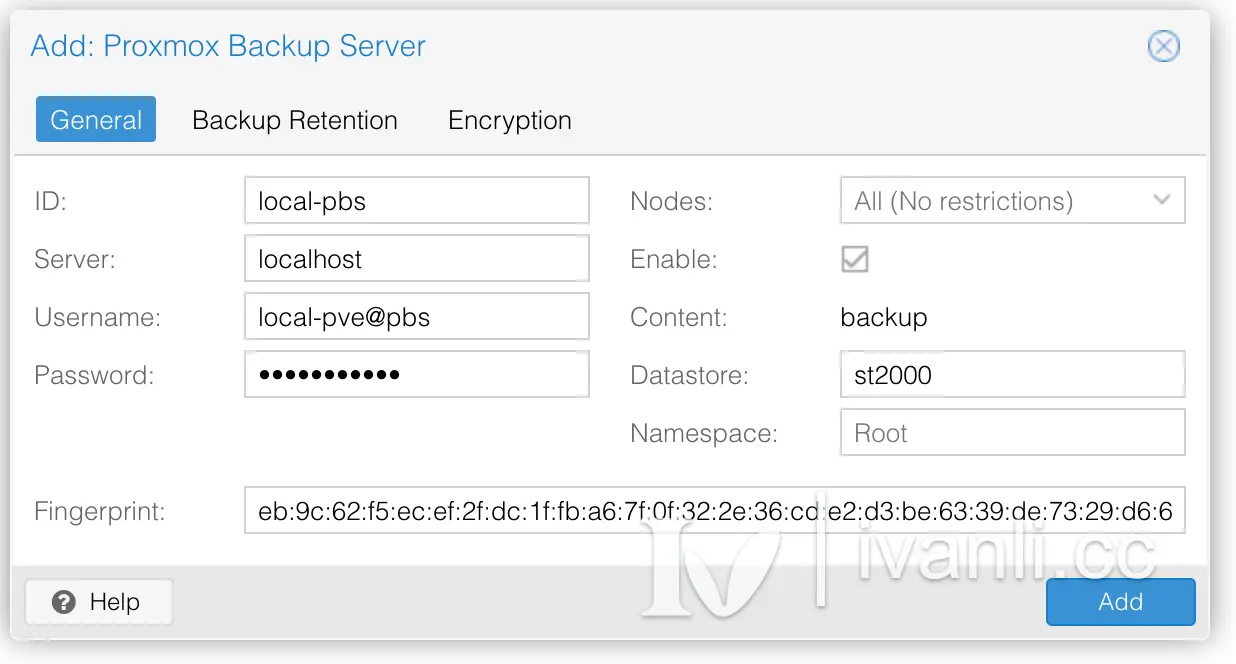
Task: Select the General tab
Action: pos(96,120)
